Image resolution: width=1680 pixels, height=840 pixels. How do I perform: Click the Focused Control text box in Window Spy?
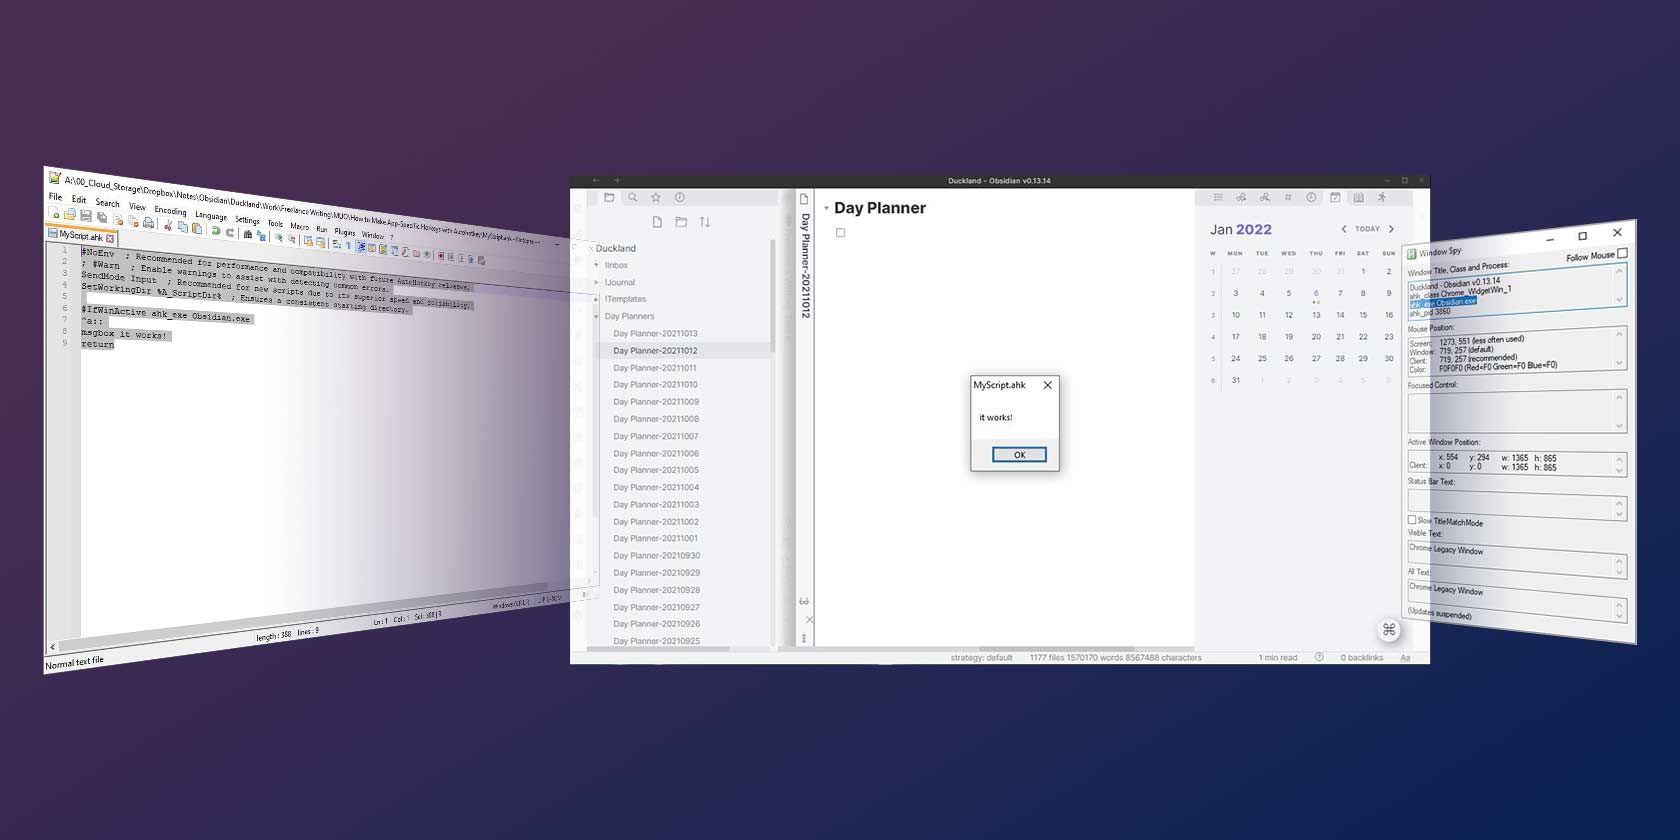click(1517, 411)
